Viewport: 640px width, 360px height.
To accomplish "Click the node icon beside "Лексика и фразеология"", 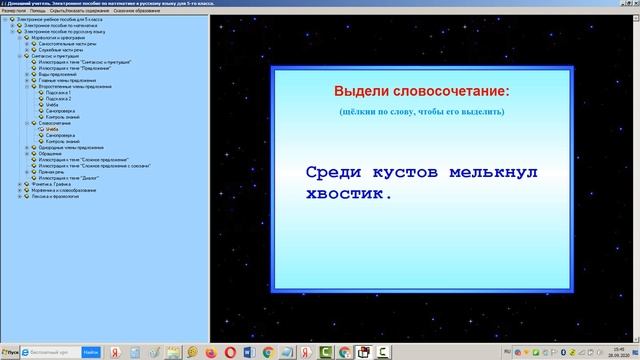I will (27, 196).
